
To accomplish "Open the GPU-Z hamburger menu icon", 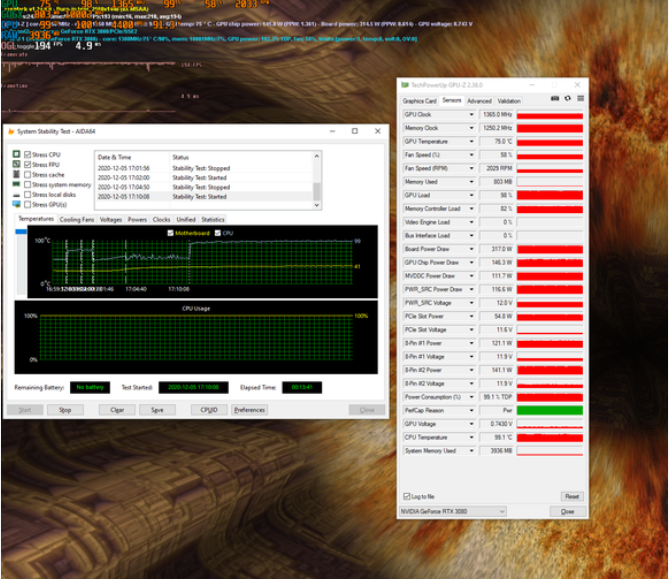I will (580, 99).
